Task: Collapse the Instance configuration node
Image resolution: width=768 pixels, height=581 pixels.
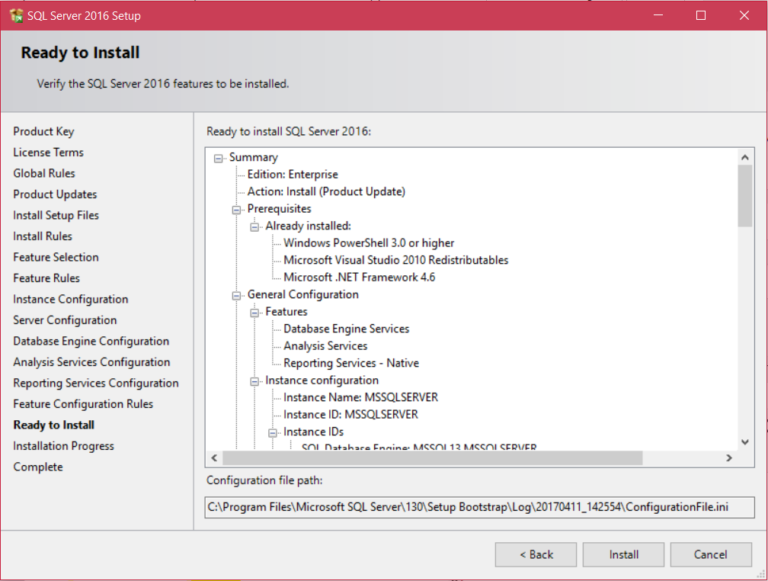Action: [x=255, y=381]
